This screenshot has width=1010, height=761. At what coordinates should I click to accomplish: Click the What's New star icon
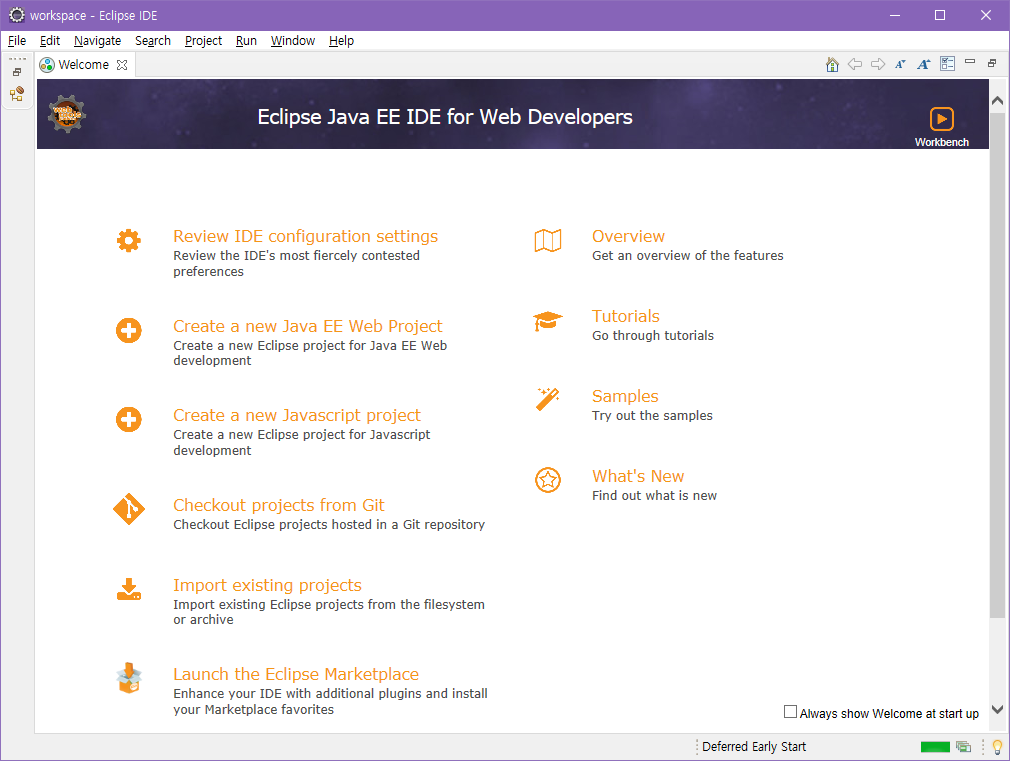coord(548,480)
